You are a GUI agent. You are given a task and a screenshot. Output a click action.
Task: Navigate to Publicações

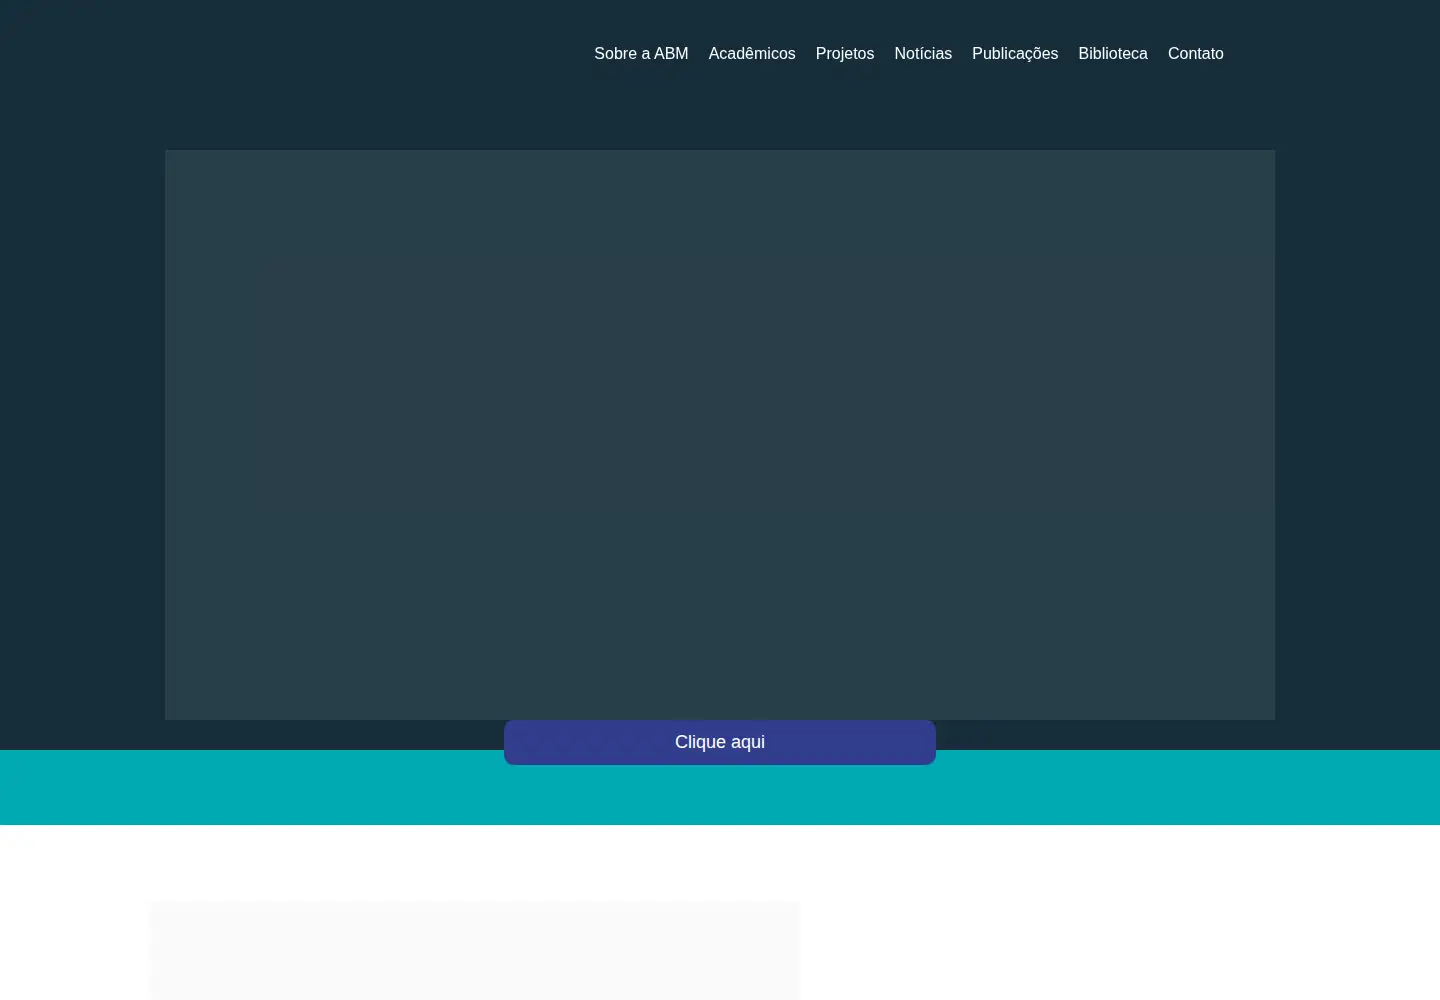tap(1015, 54)
